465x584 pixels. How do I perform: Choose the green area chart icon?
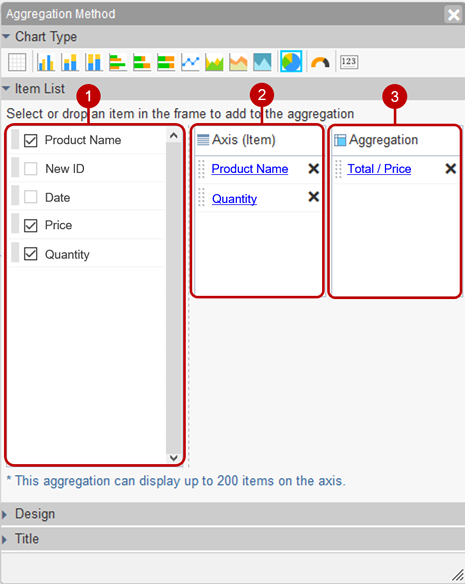click(x=214, y=62)
